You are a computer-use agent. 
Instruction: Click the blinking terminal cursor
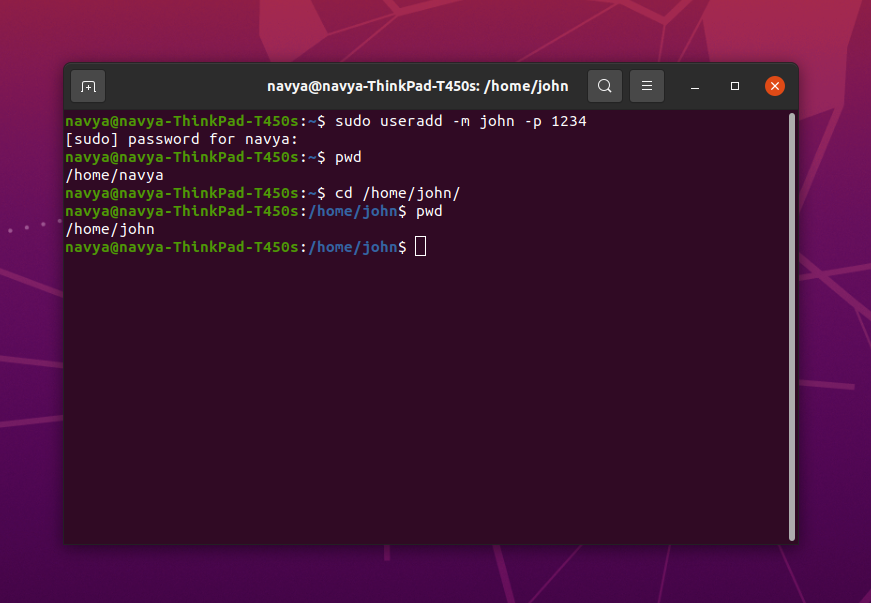419,246
